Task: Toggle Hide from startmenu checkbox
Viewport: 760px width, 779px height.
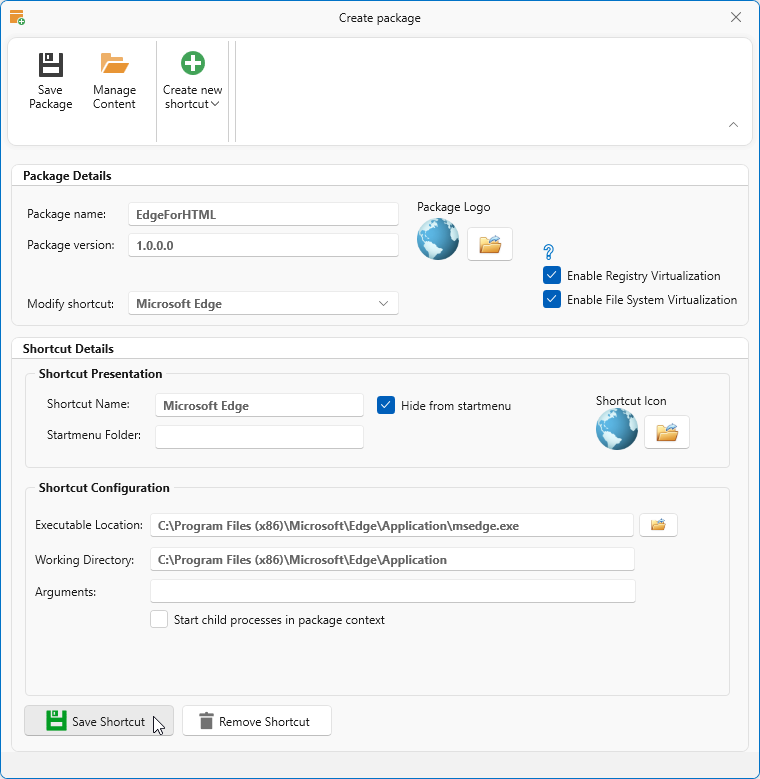Action: (386, 405)
